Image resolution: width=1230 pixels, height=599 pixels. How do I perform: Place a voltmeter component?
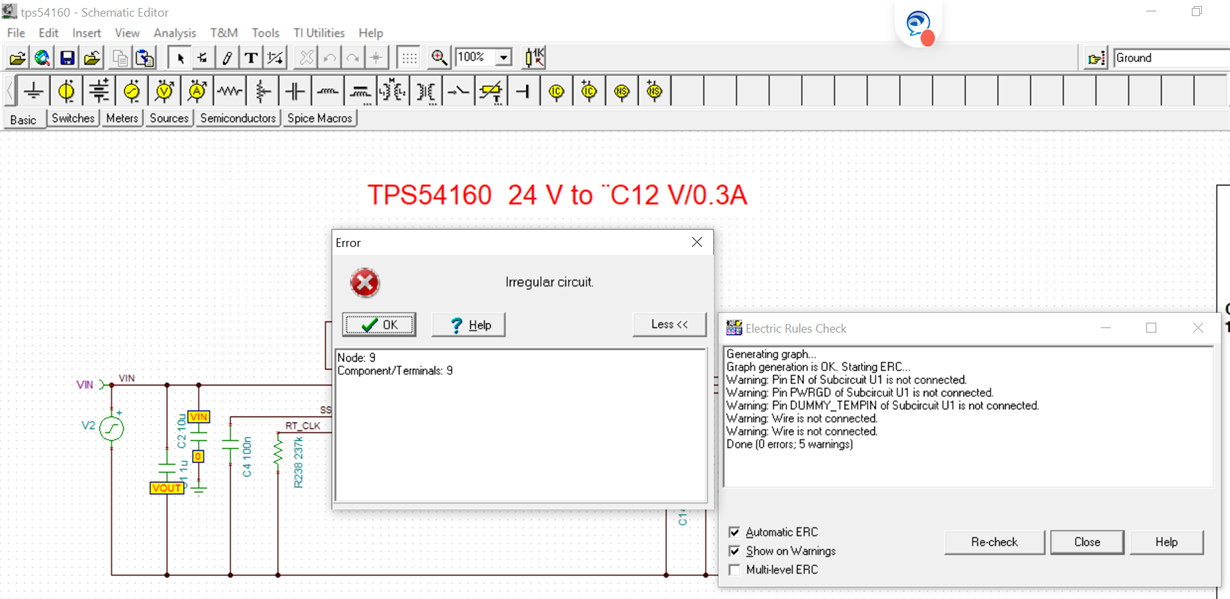pyautogui.click(x=165, y=91)
